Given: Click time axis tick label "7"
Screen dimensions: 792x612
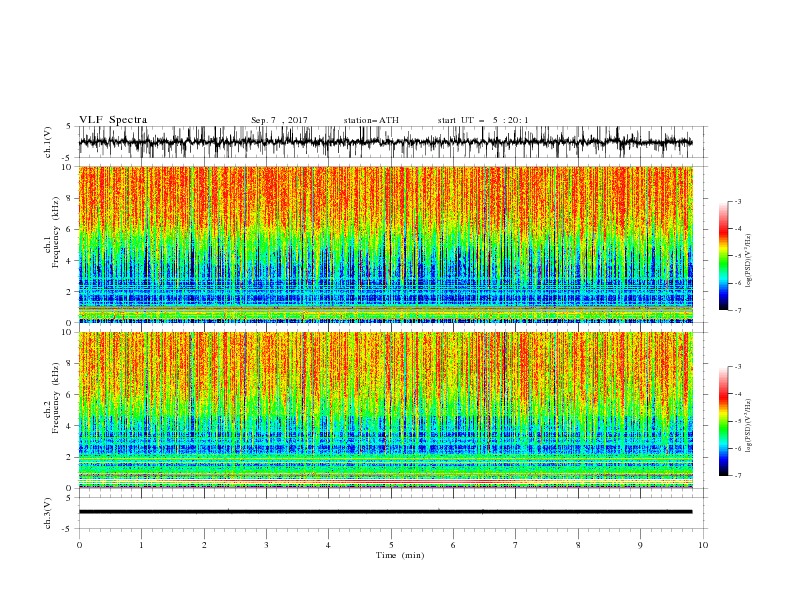Looking at the screenshot, I should click(x=516, y=545).
